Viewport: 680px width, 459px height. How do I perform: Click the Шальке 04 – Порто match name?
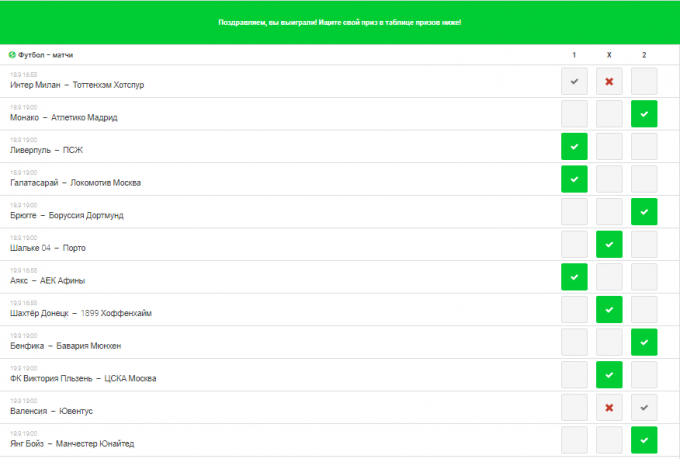48,248
